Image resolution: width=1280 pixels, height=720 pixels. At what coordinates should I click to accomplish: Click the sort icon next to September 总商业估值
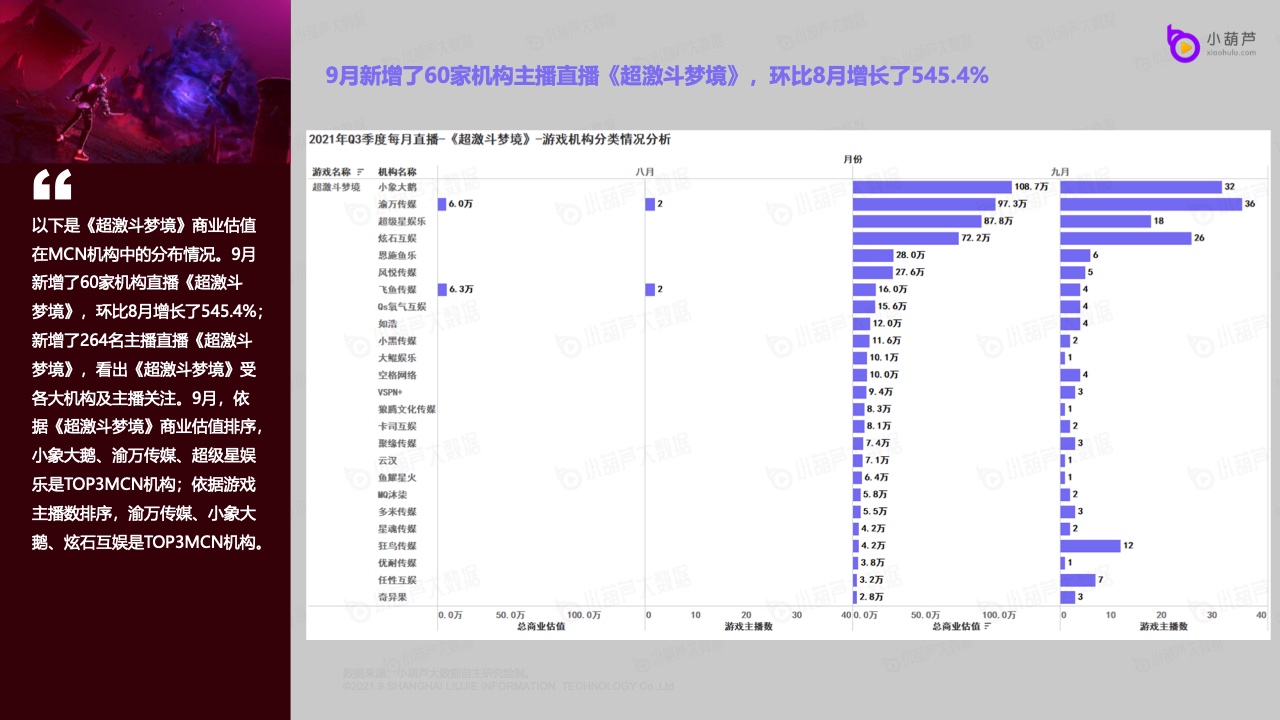click(x=987, y=626)
